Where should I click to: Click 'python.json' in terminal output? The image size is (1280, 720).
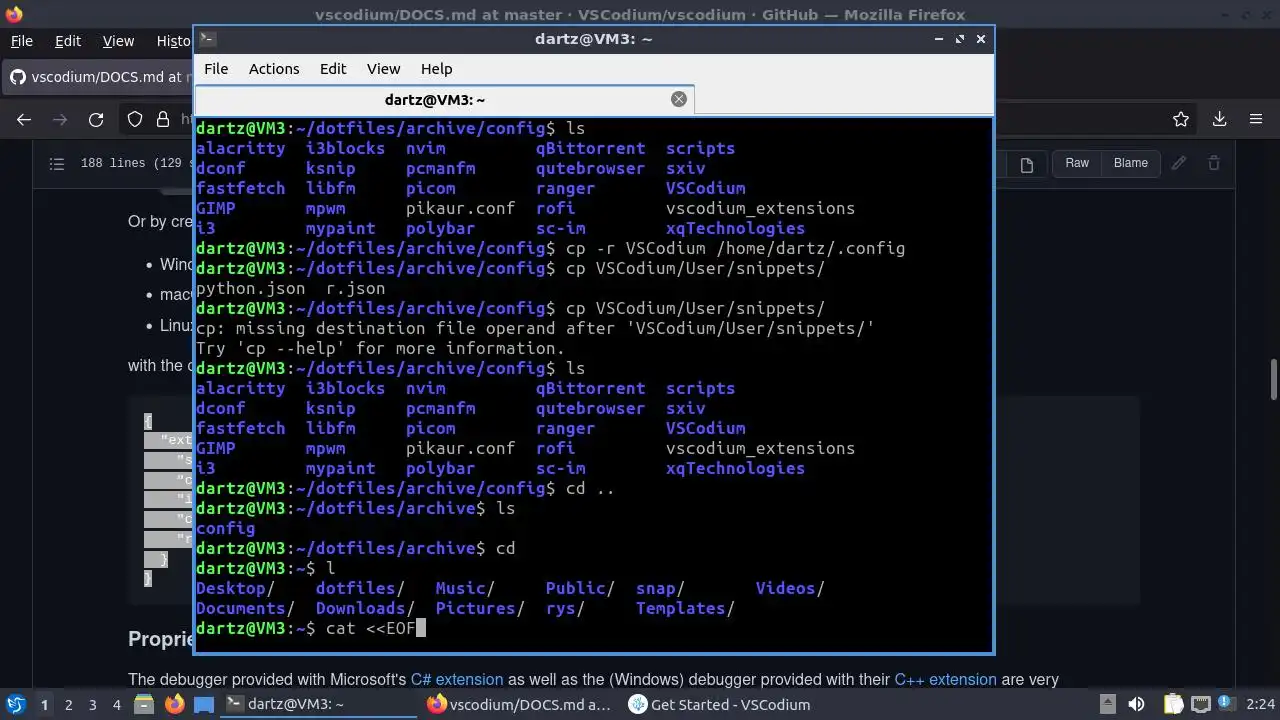pos(251,288)
